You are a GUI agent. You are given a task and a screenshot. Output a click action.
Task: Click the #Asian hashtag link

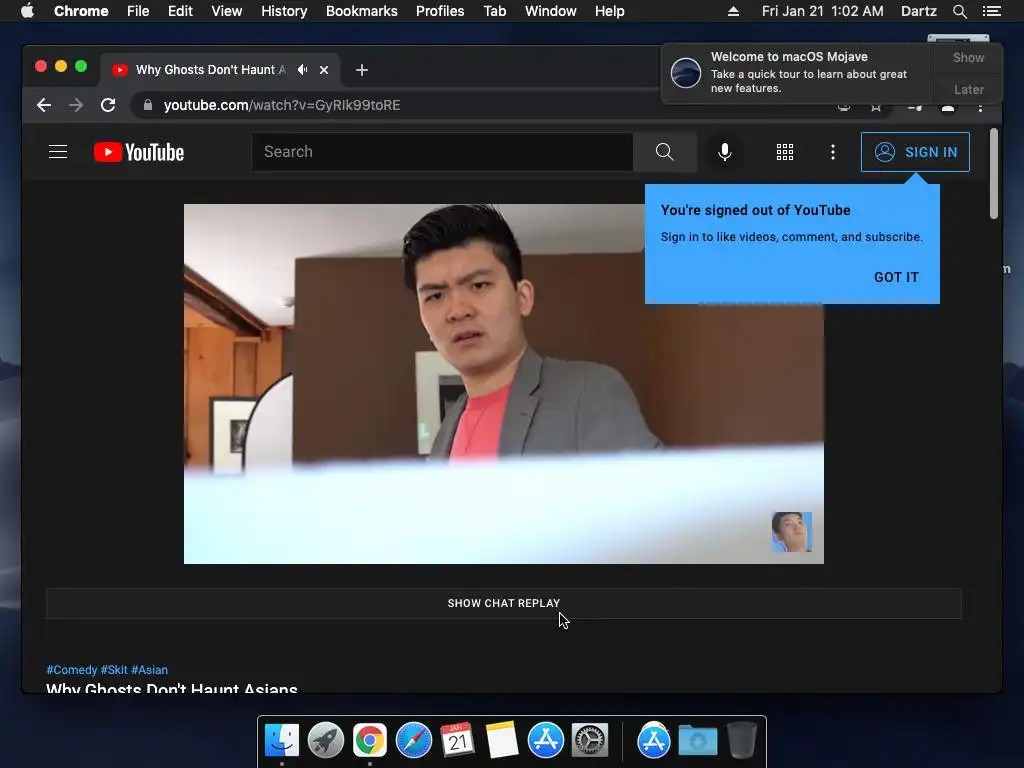(150, 670)
